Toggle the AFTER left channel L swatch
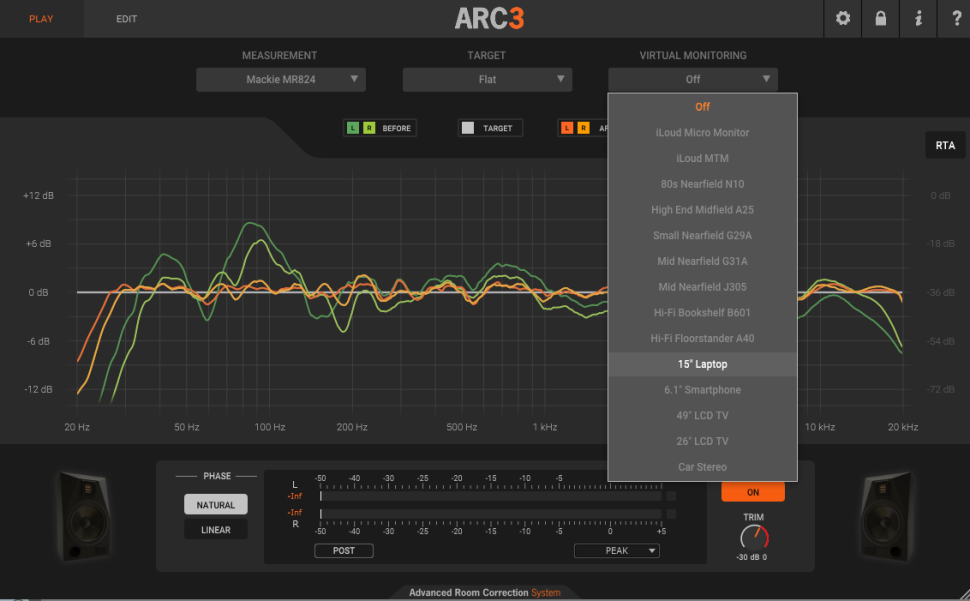 567,128
